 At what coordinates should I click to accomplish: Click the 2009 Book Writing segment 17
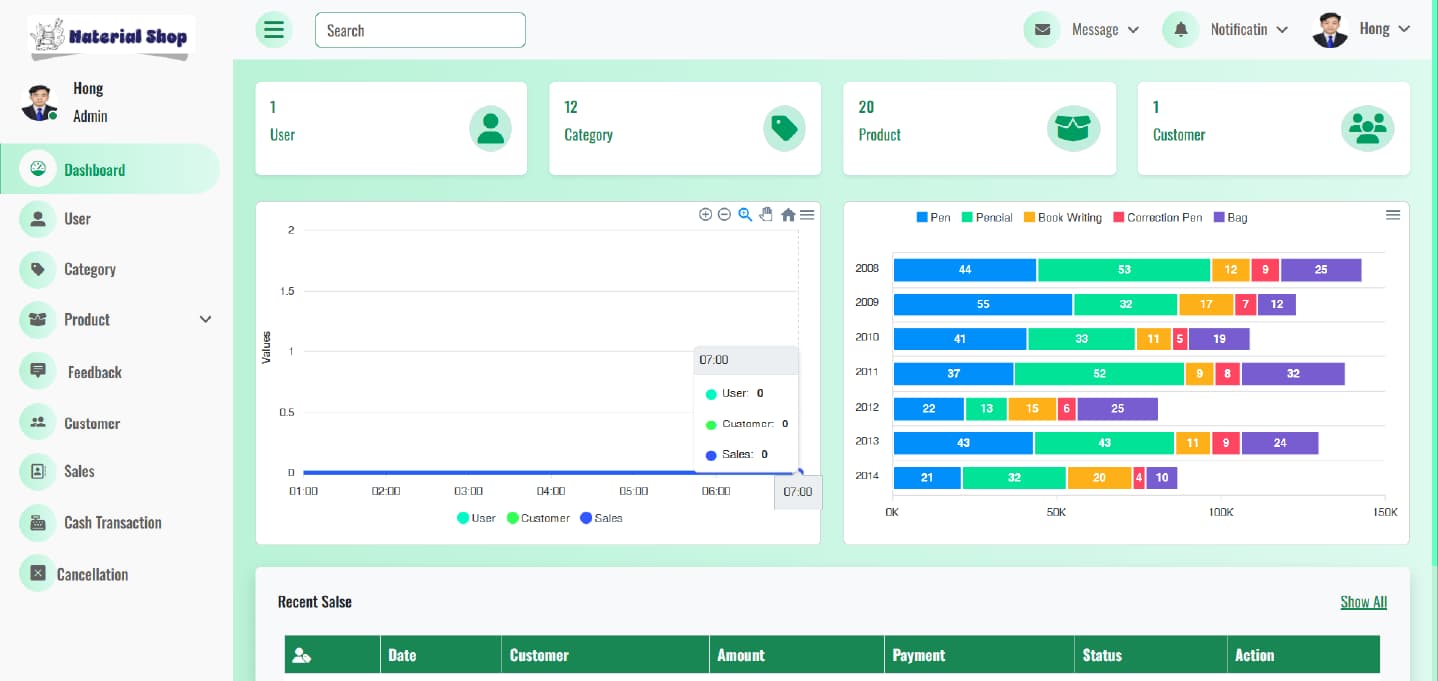tap(1206, 304)
